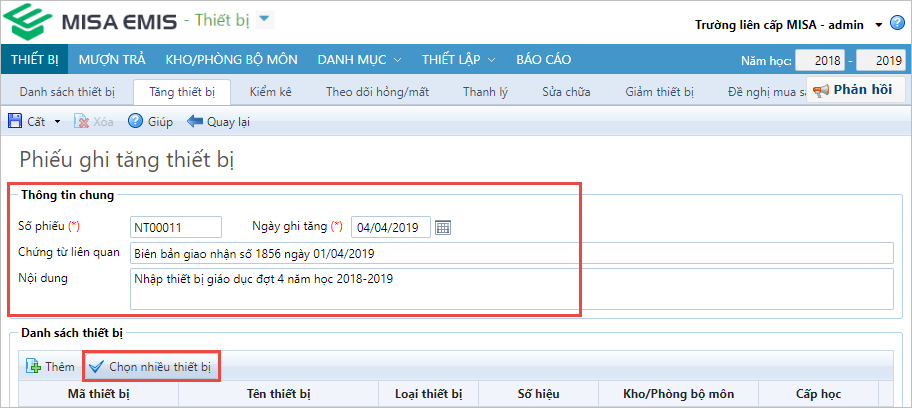
Task: Open the KHO/PHÒNG BỘ MÔN menu
Action: coord(231,59)
